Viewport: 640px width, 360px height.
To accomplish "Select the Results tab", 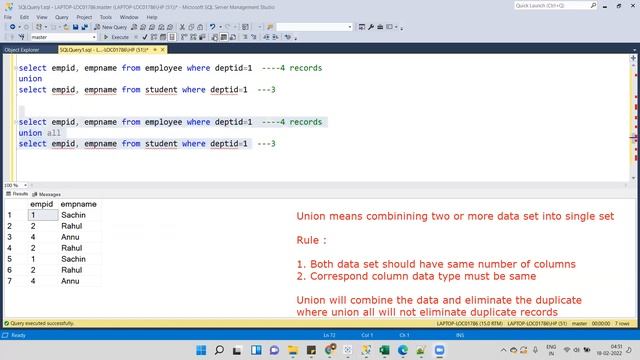I will pyautogui.click(x=17, y=194).
